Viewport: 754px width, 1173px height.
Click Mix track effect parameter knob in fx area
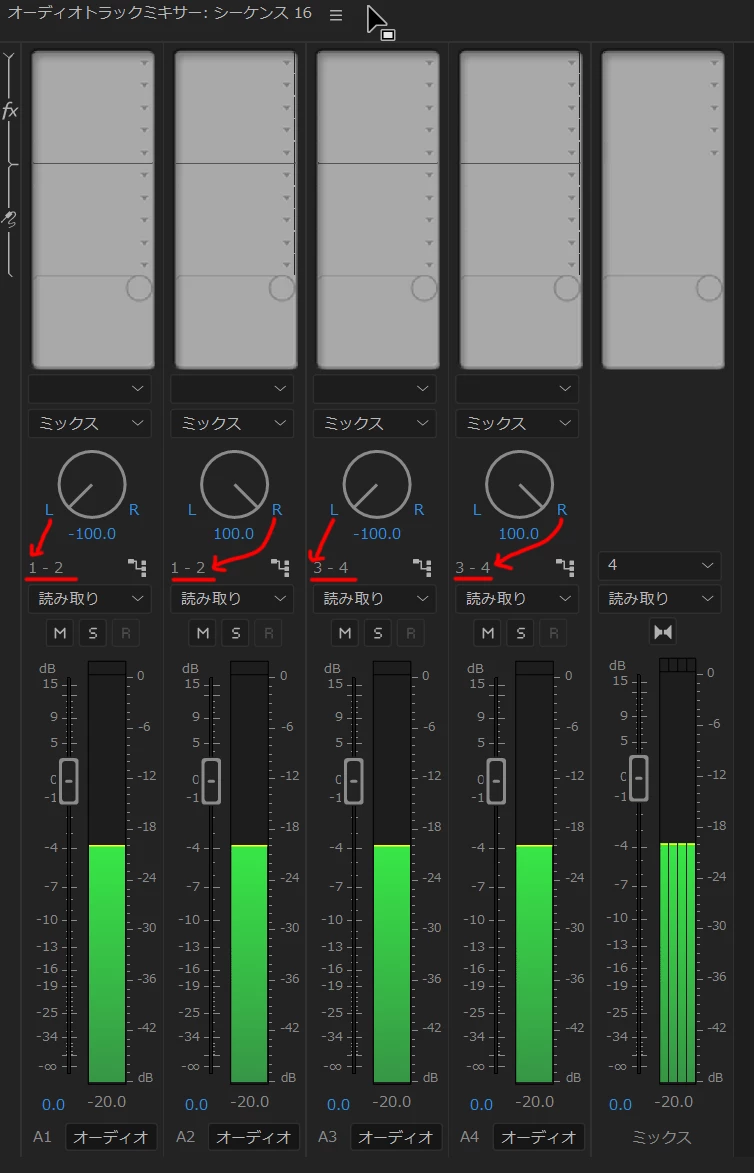click(x=709, y=288)
